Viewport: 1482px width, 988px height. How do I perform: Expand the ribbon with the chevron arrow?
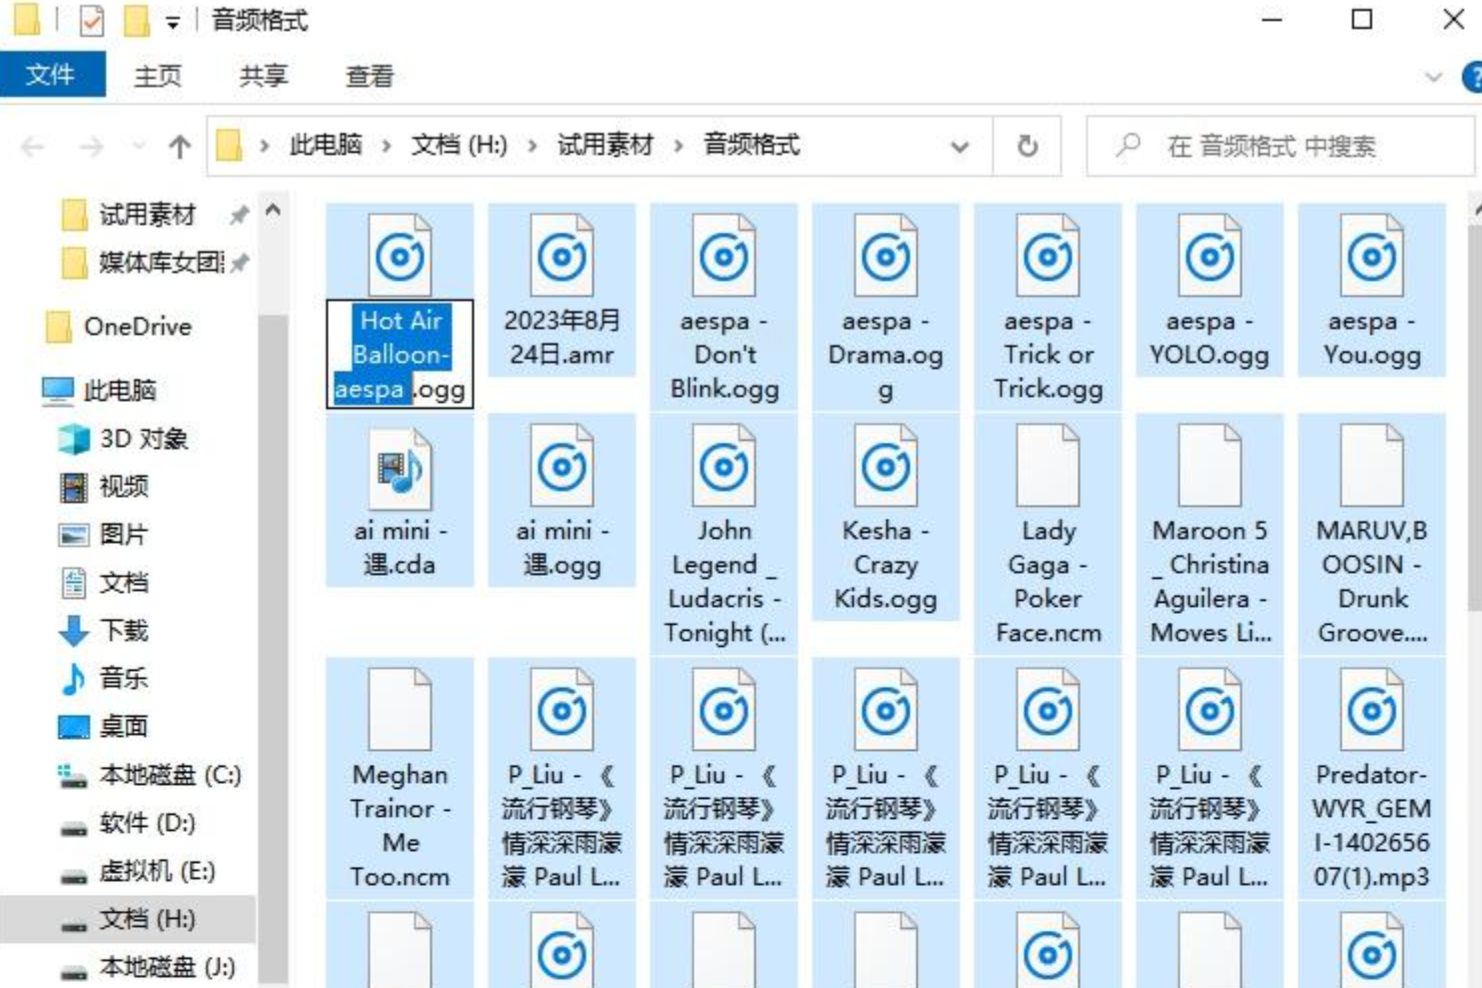(1434, 77)
